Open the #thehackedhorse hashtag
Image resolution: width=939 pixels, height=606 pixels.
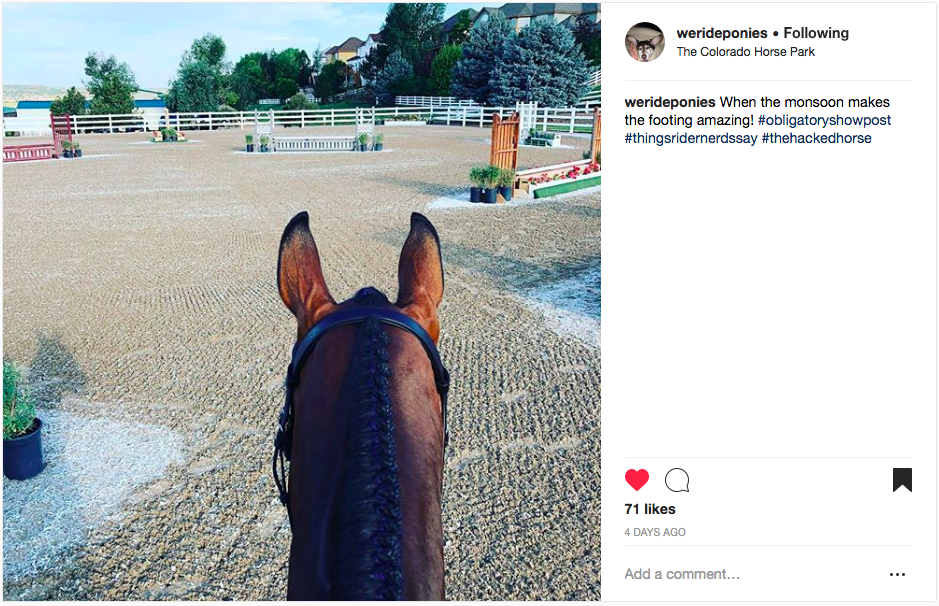[x=816, y=138]
